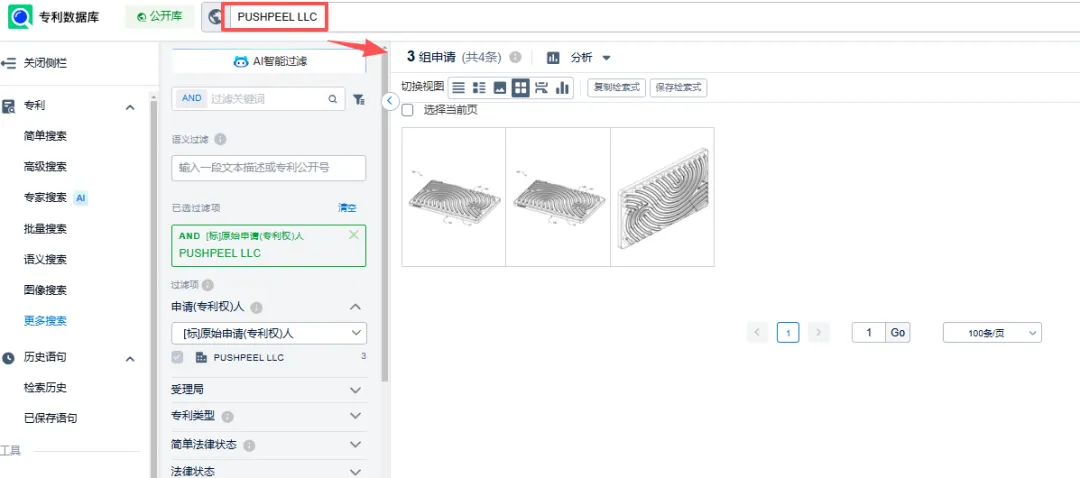Viewport: 1080px width, 478px height.
Task: Collapse the 专利 sidebar section
Action: pos(129,107)
